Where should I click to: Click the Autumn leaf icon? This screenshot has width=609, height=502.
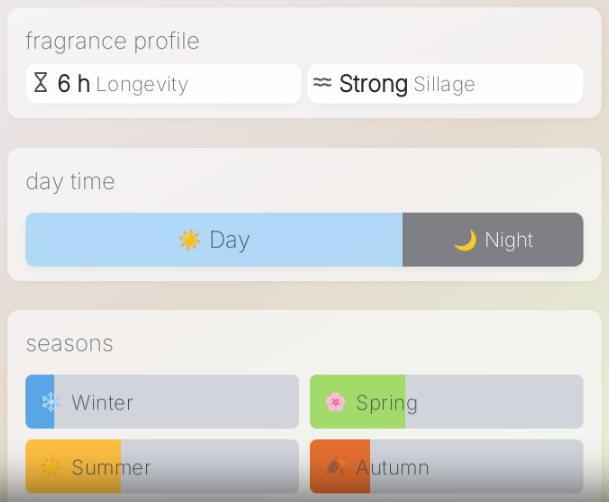335,467
